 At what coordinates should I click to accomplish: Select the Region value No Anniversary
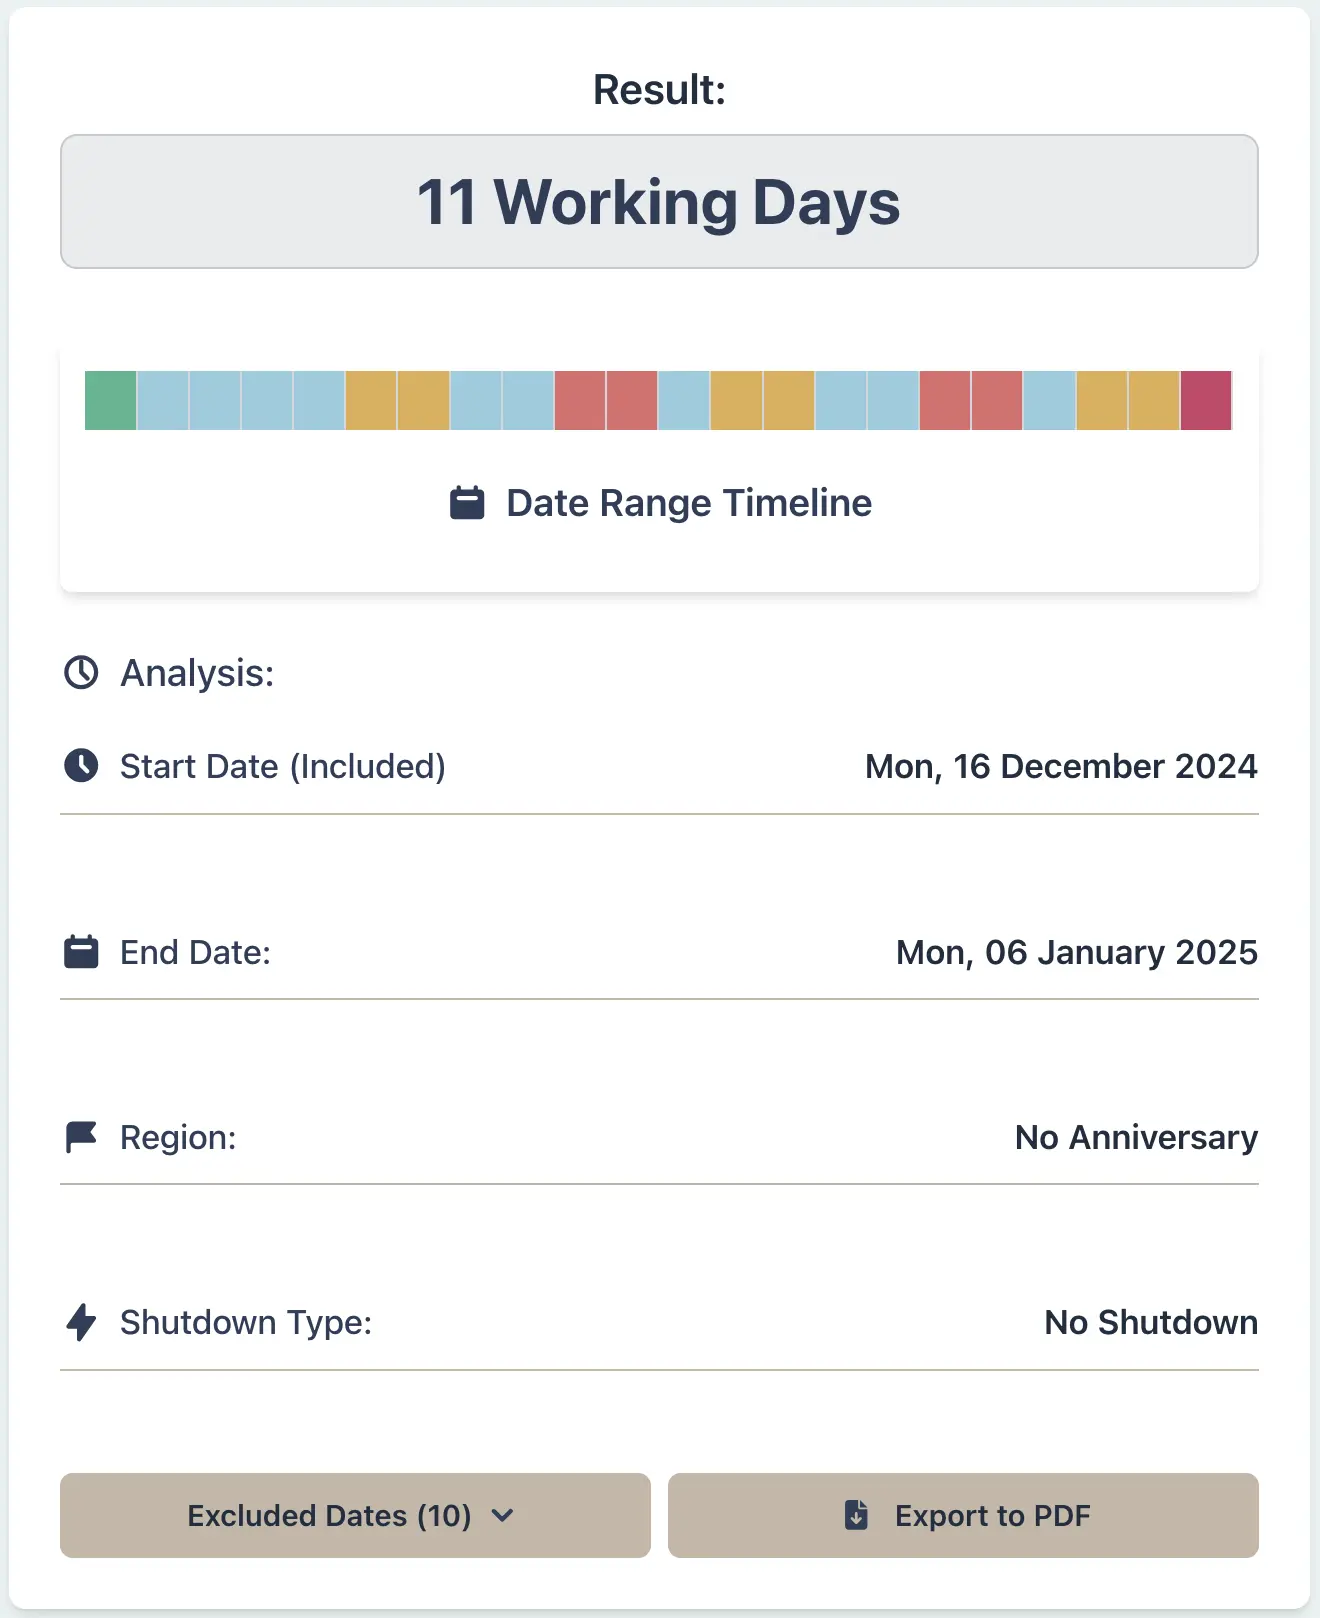point(1135,1136)
